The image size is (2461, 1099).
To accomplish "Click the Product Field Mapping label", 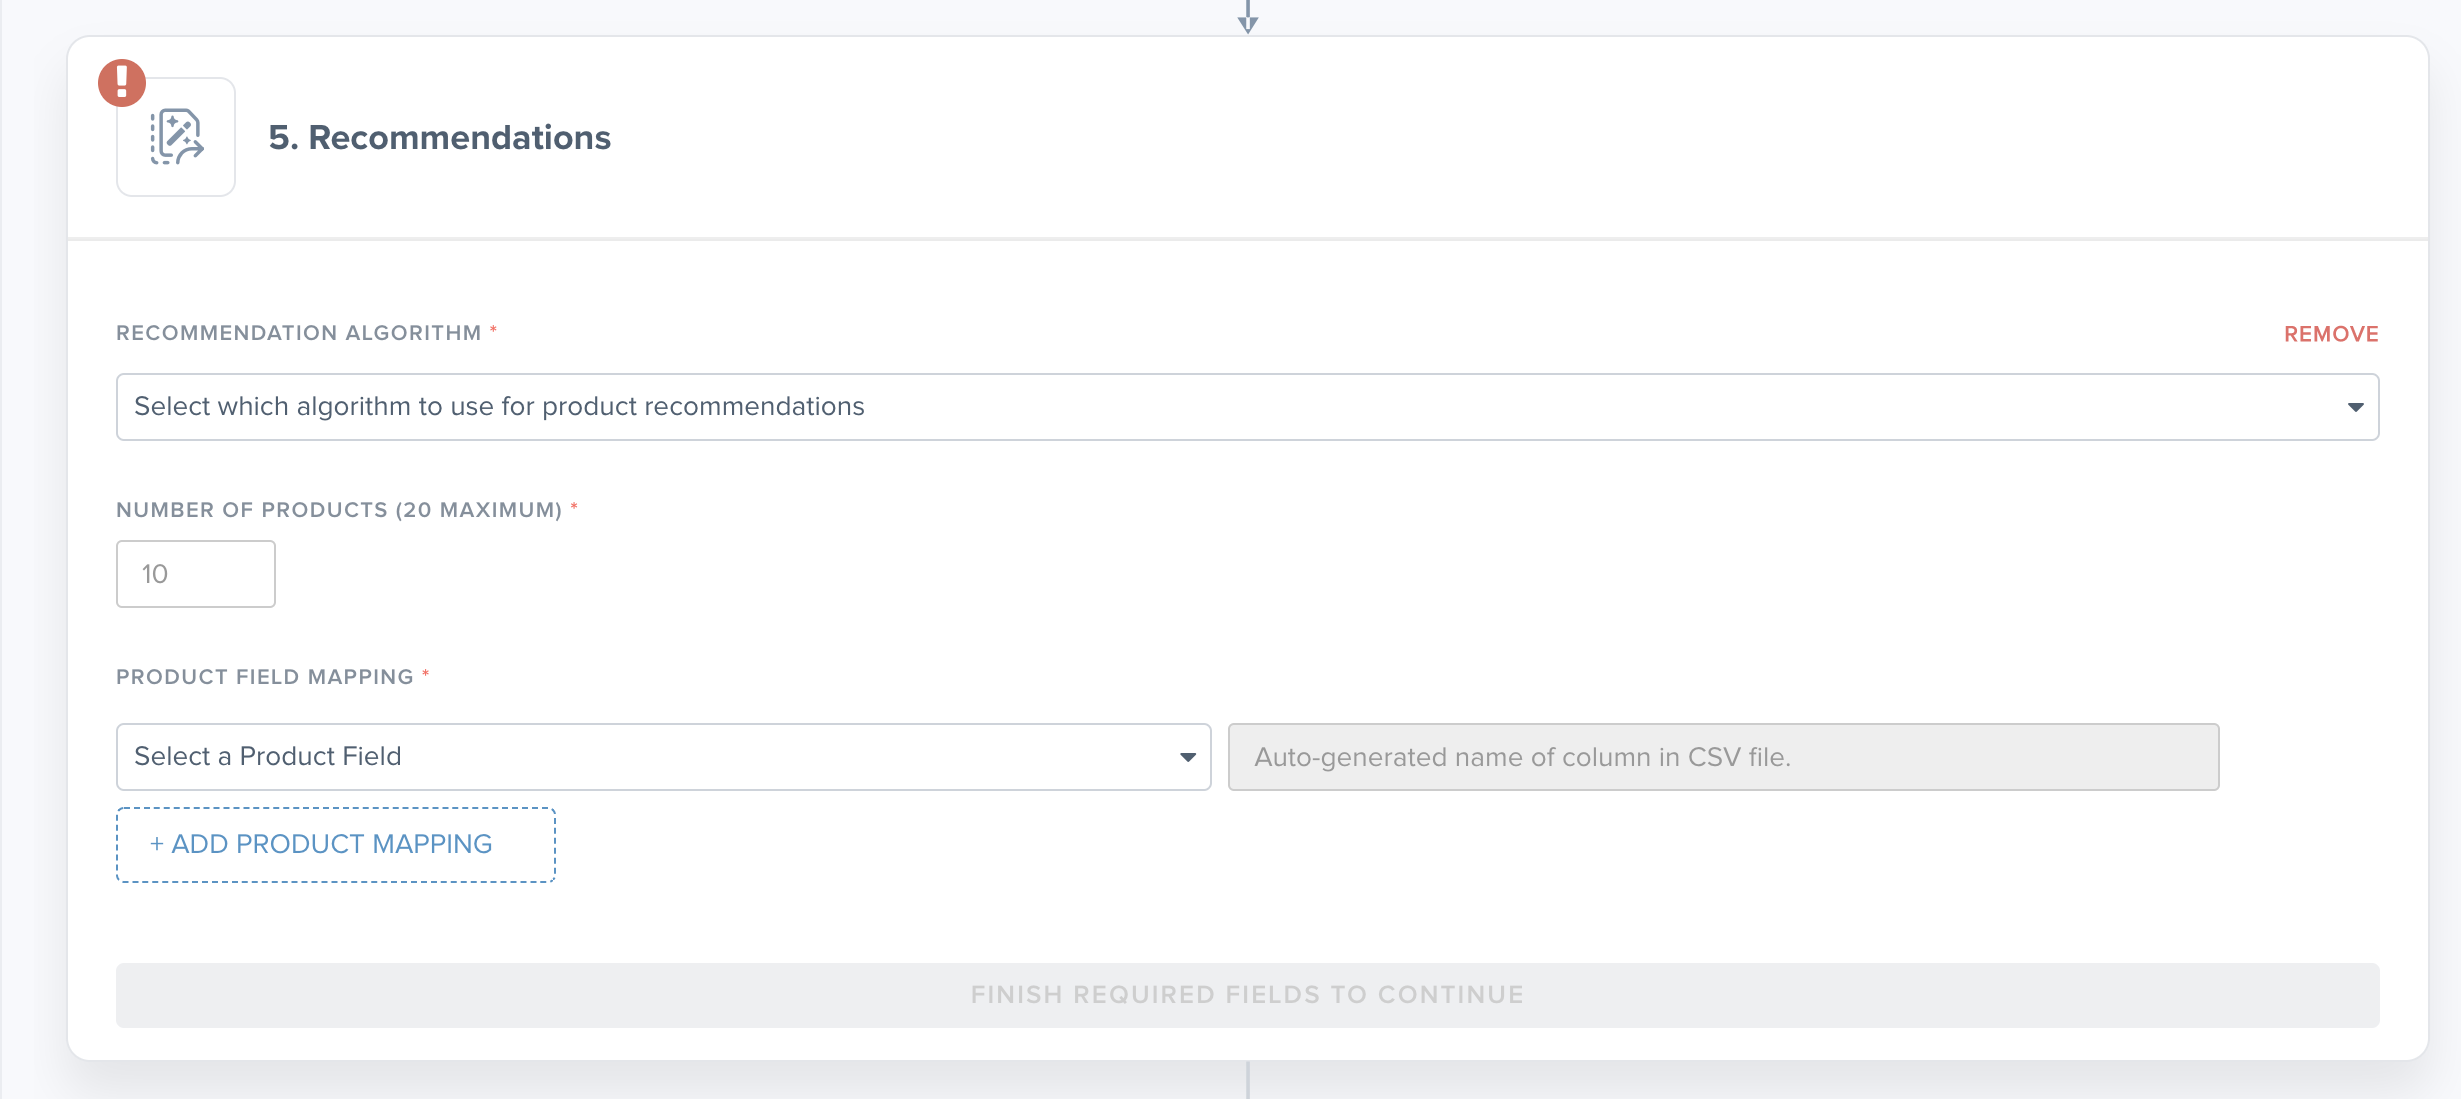I will (265, 677).
